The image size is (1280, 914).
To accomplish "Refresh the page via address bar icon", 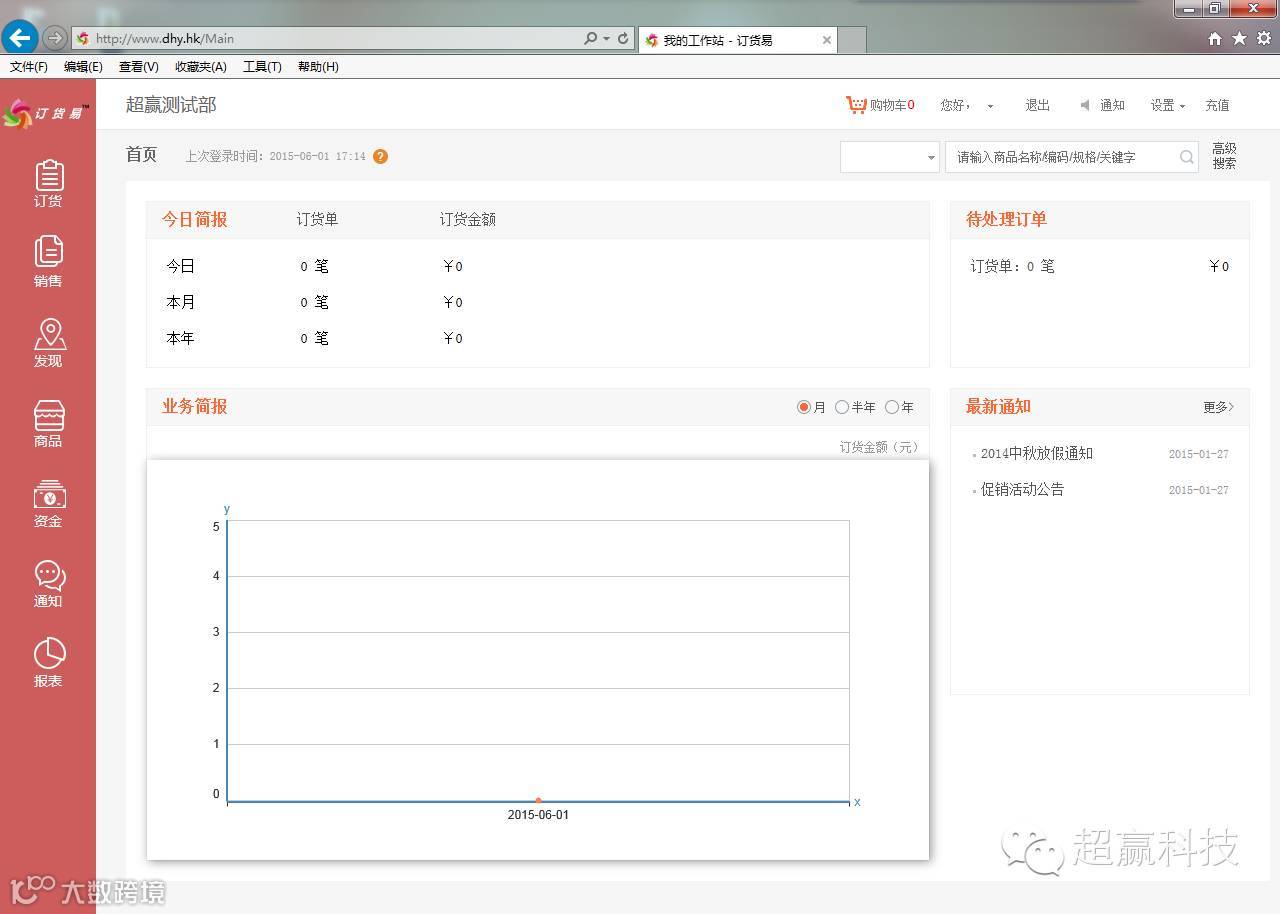I will pyautogui.click(x=623, y=38).
